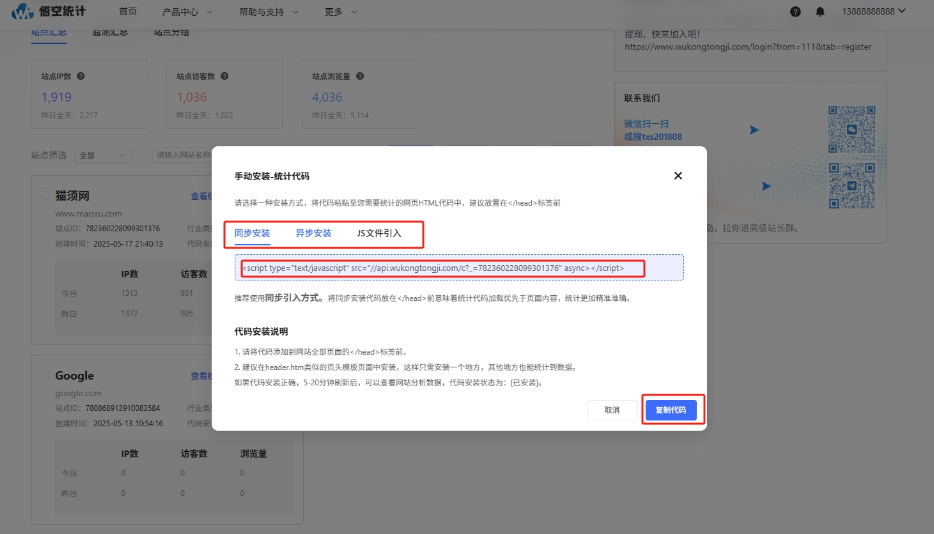
Task: Click help icon next to 站点访客数
Action: click(225, 76)
